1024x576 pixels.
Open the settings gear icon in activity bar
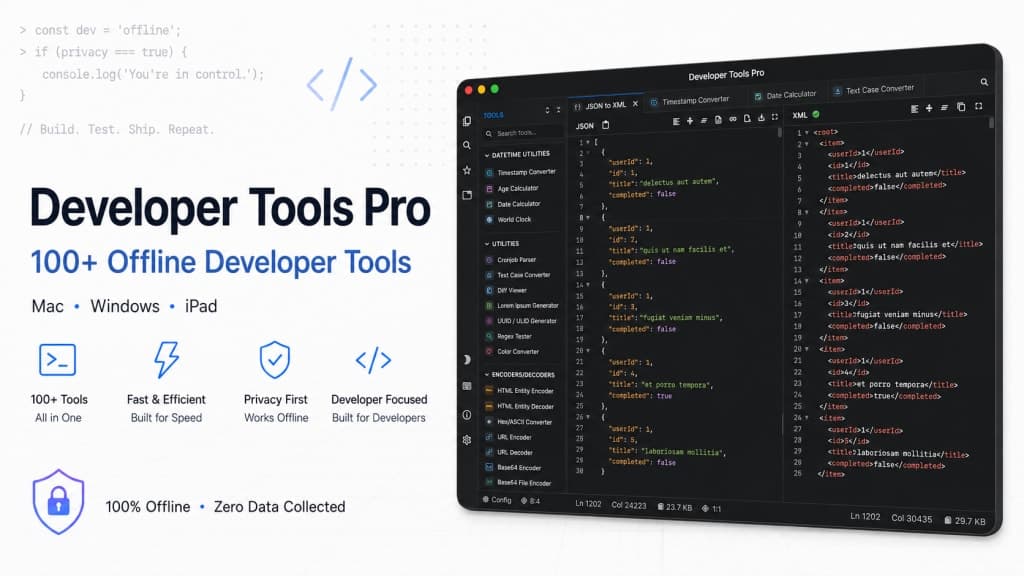[466, 440]
